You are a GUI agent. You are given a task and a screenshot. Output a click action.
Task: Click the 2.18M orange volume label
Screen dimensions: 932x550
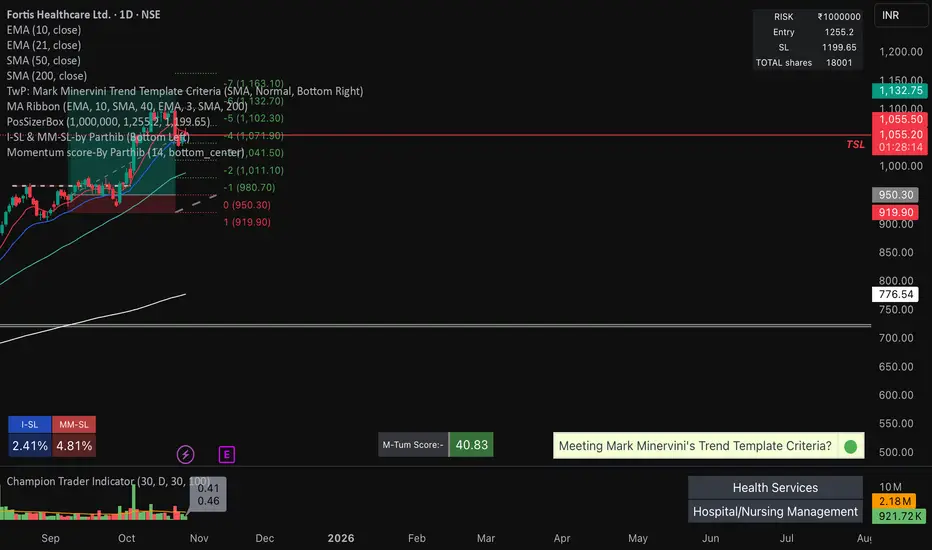894,501
